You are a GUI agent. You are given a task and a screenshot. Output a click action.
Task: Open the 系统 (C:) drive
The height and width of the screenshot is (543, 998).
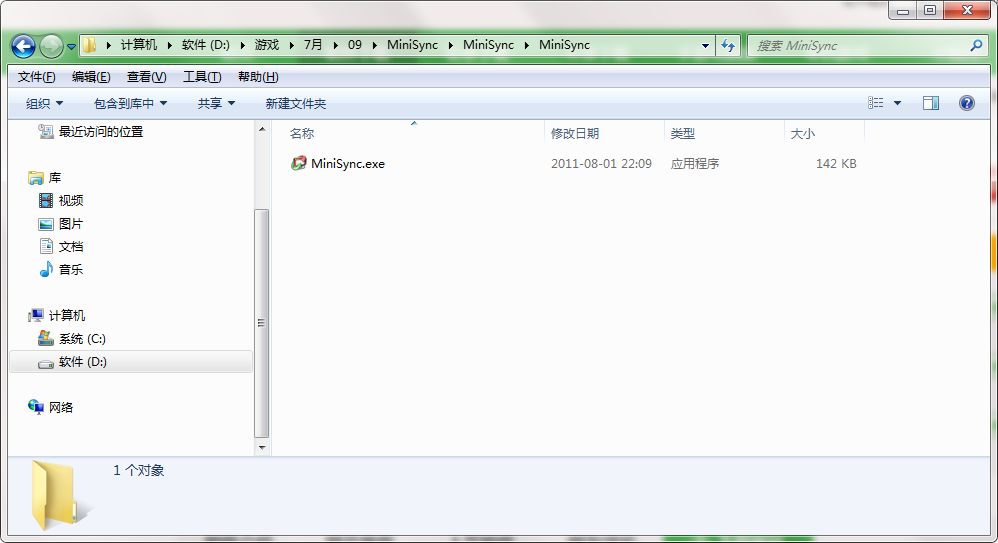click(x=82, y=339)
